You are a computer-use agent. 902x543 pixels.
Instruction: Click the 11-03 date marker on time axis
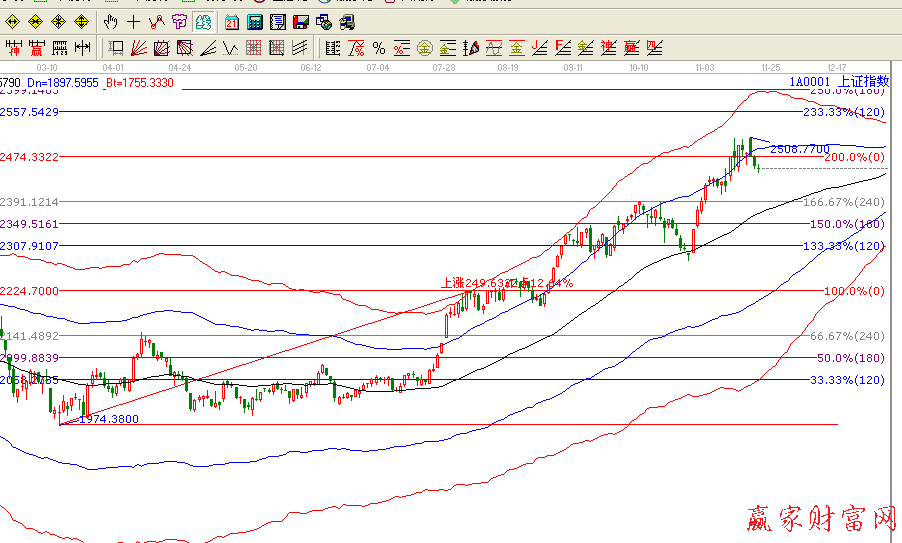coord(704,67)
